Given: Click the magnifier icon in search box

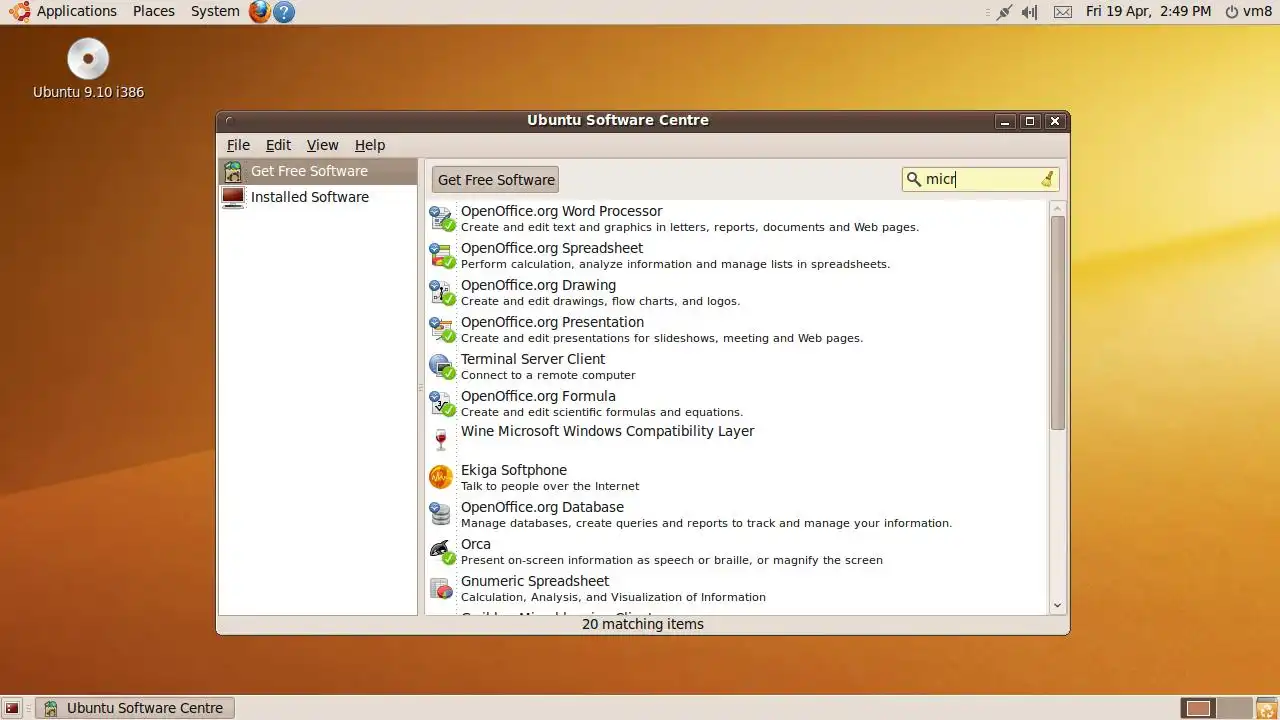Looking at the screenshot, I should pos(913,179).
